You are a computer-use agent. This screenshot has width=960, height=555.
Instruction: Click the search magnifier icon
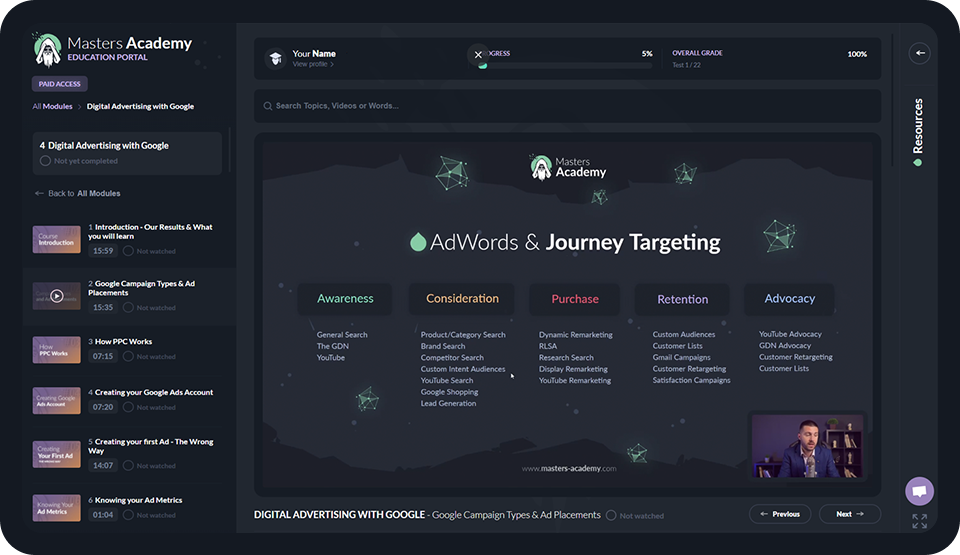(x=268, y=106)
